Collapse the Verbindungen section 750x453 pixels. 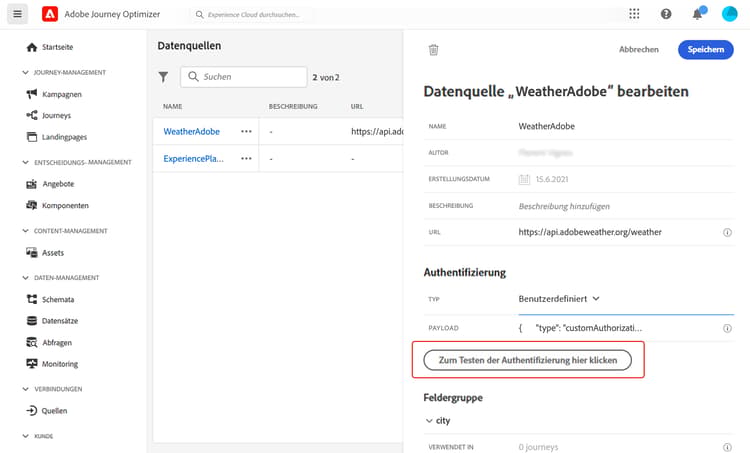25,389
